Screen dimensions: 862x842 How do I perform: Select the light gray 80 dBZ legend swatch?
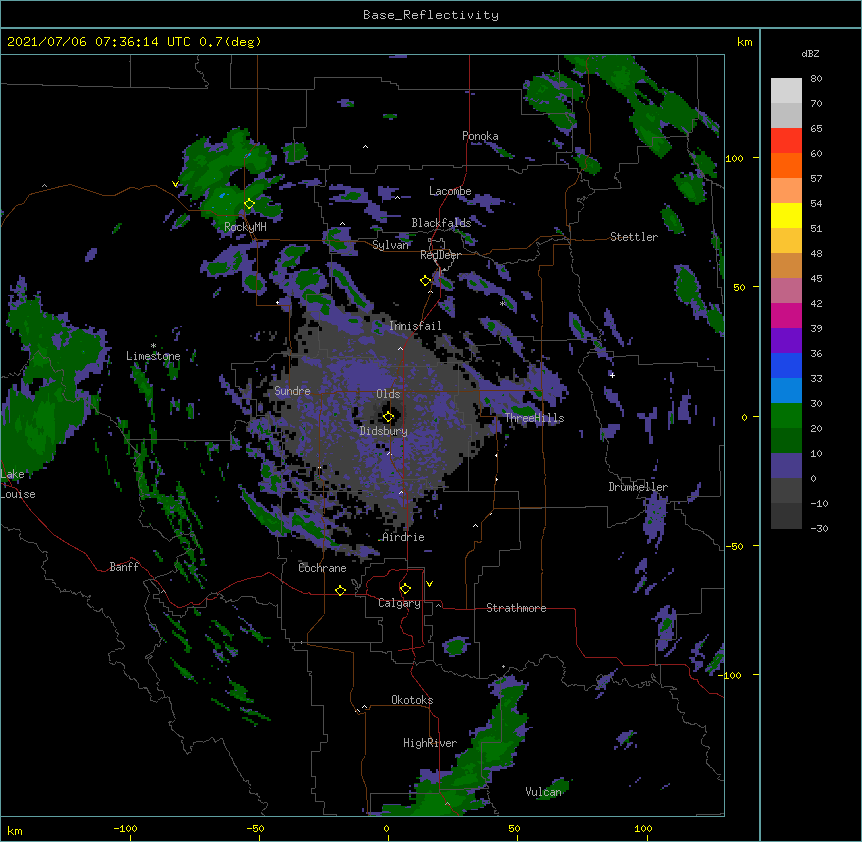[x=786, y=90]
